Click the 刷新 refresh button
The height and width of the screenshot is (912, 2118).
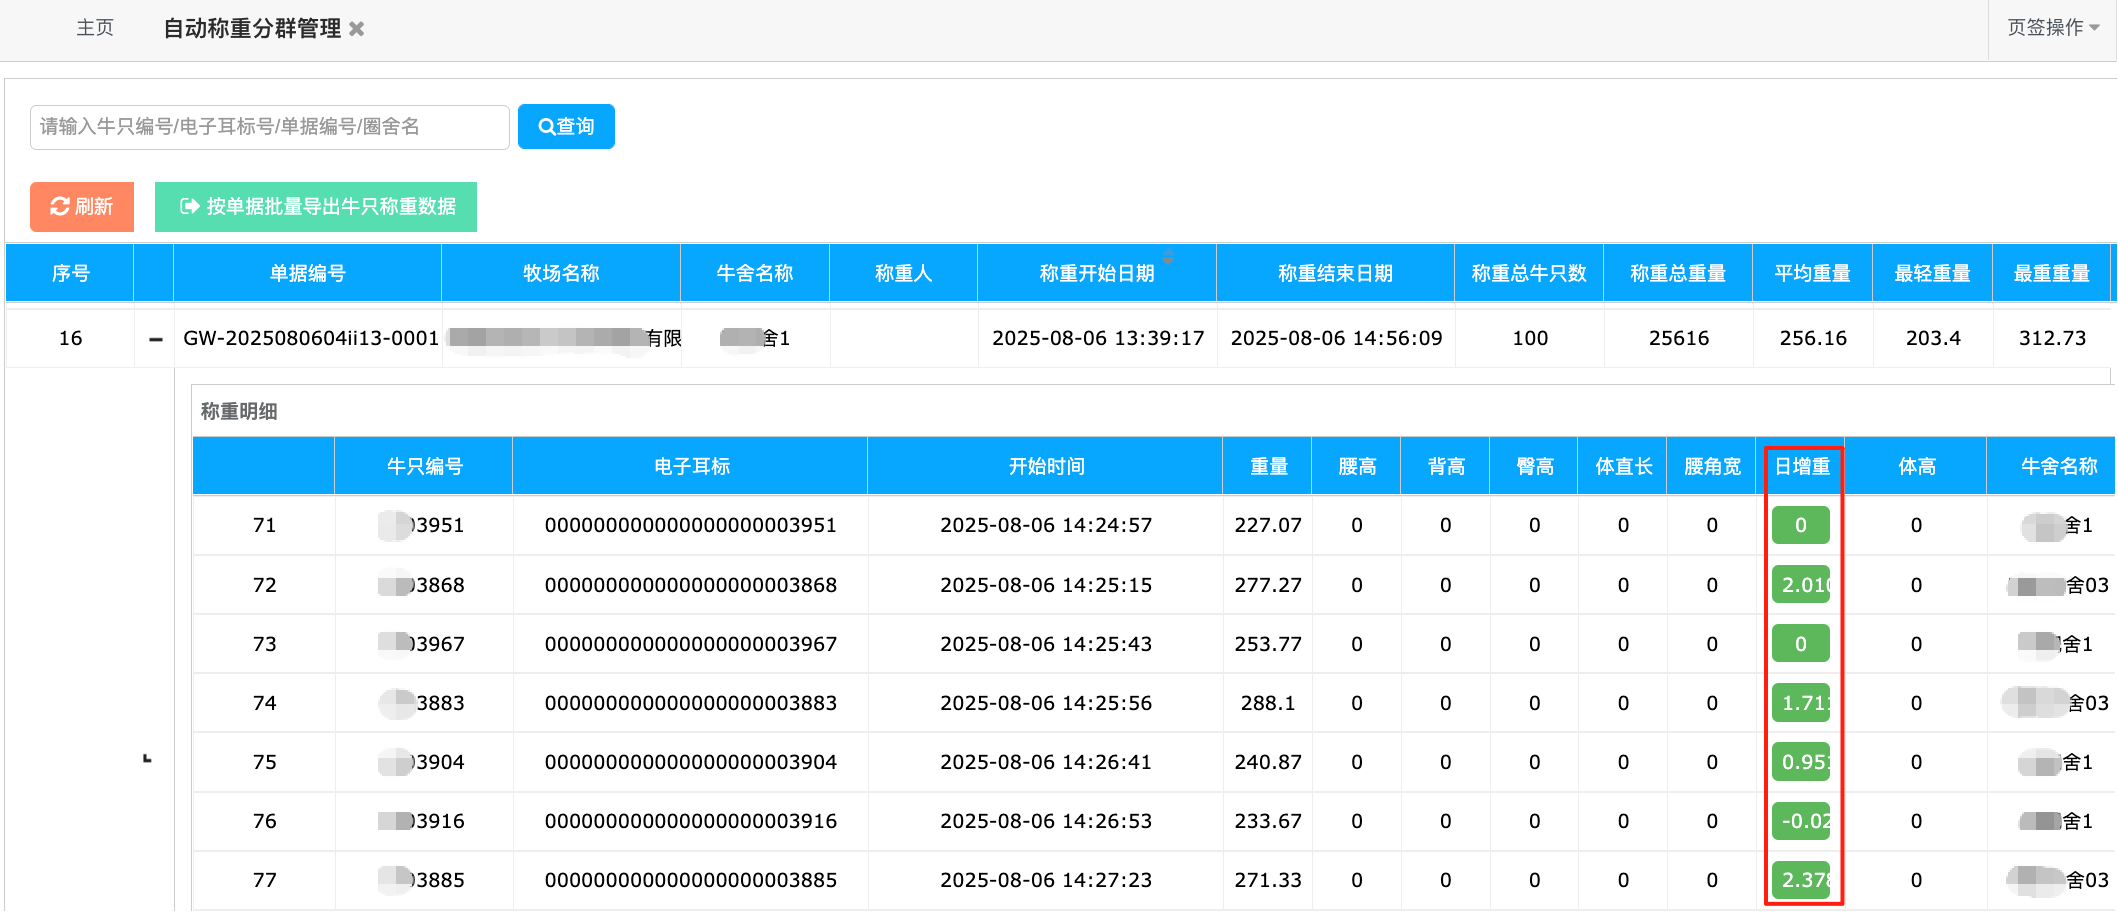click(x=82, y=207)
